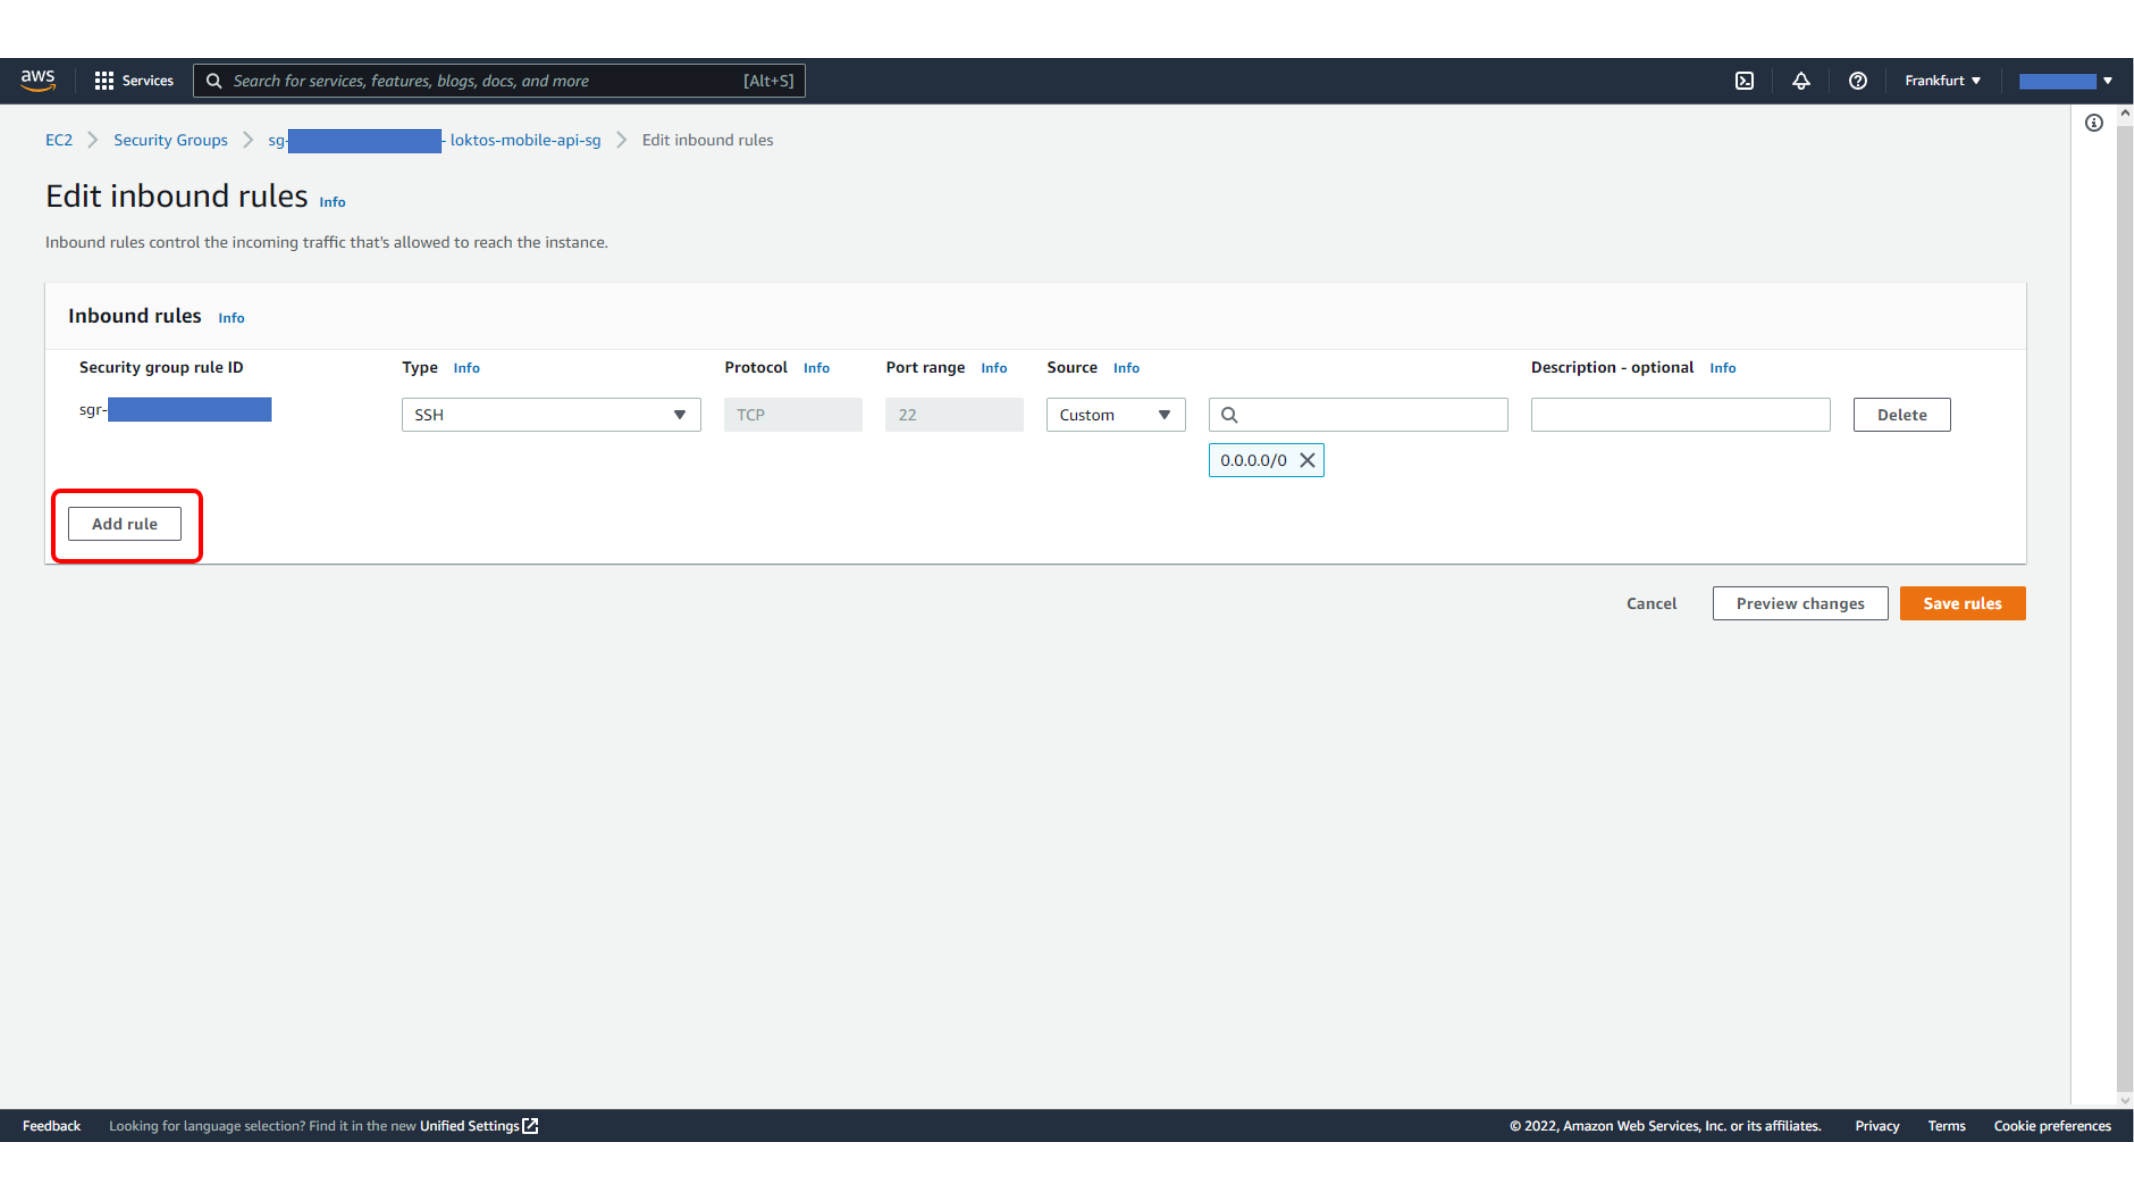Image resolution: width=2134 pixels, height=1200 pixels.
Task: Click Save rules button
Action: pyautogui.click(x=1962, y=604)
